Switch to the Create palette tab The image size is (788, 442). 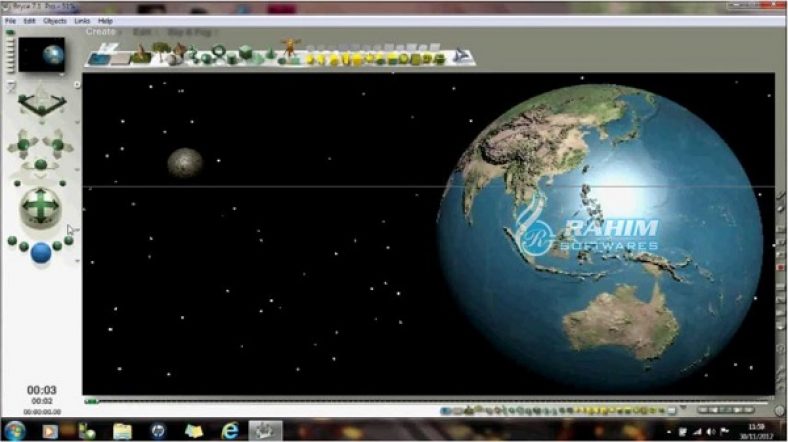[101, 32]
